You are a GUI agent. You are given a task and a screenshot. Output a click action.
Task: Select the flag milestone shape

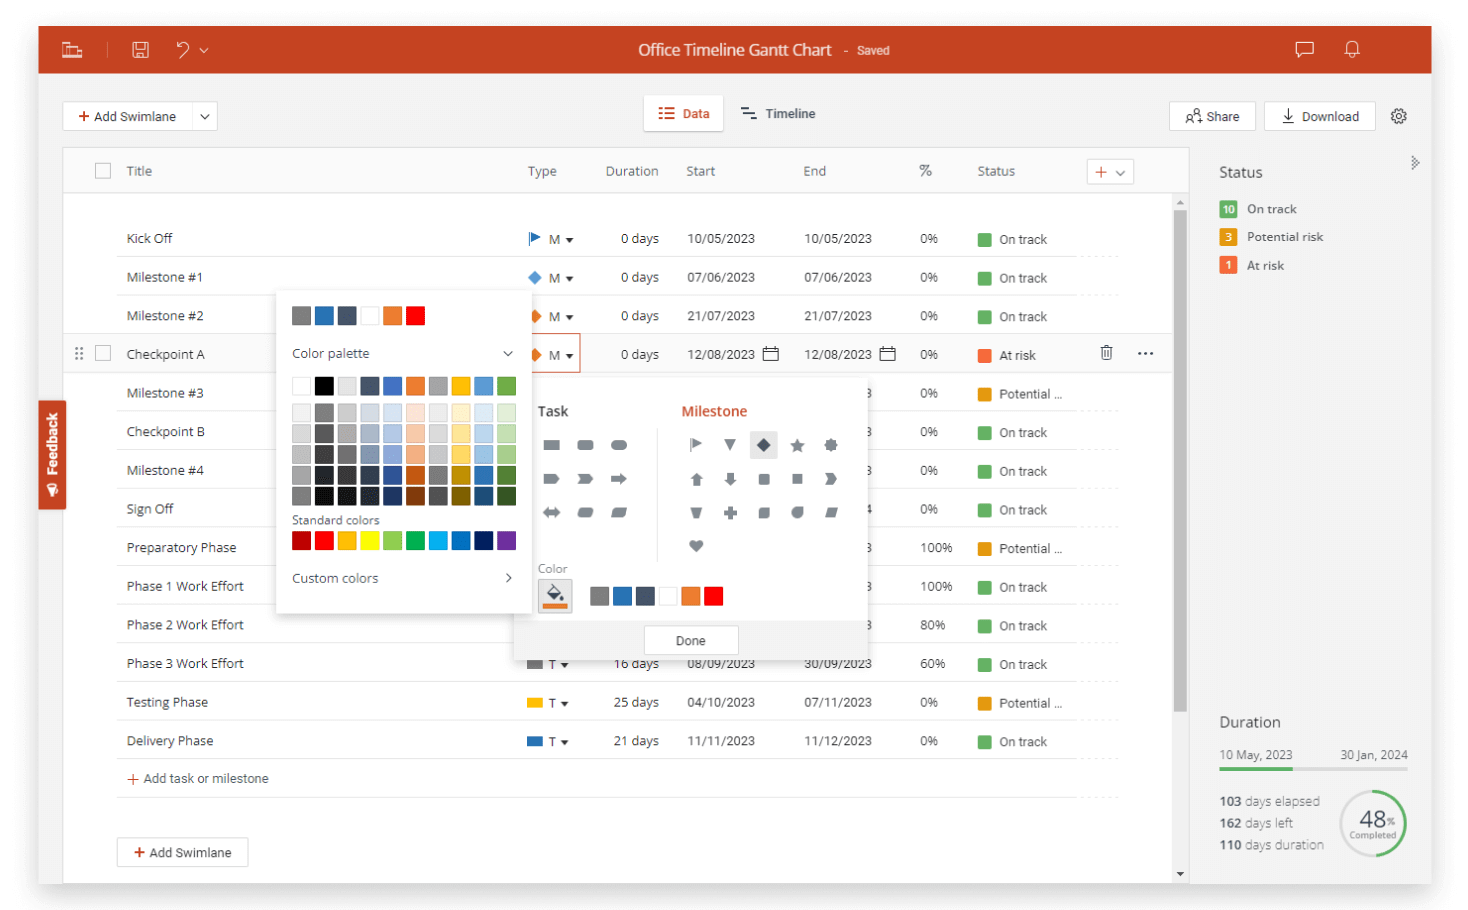click(696, 444)
